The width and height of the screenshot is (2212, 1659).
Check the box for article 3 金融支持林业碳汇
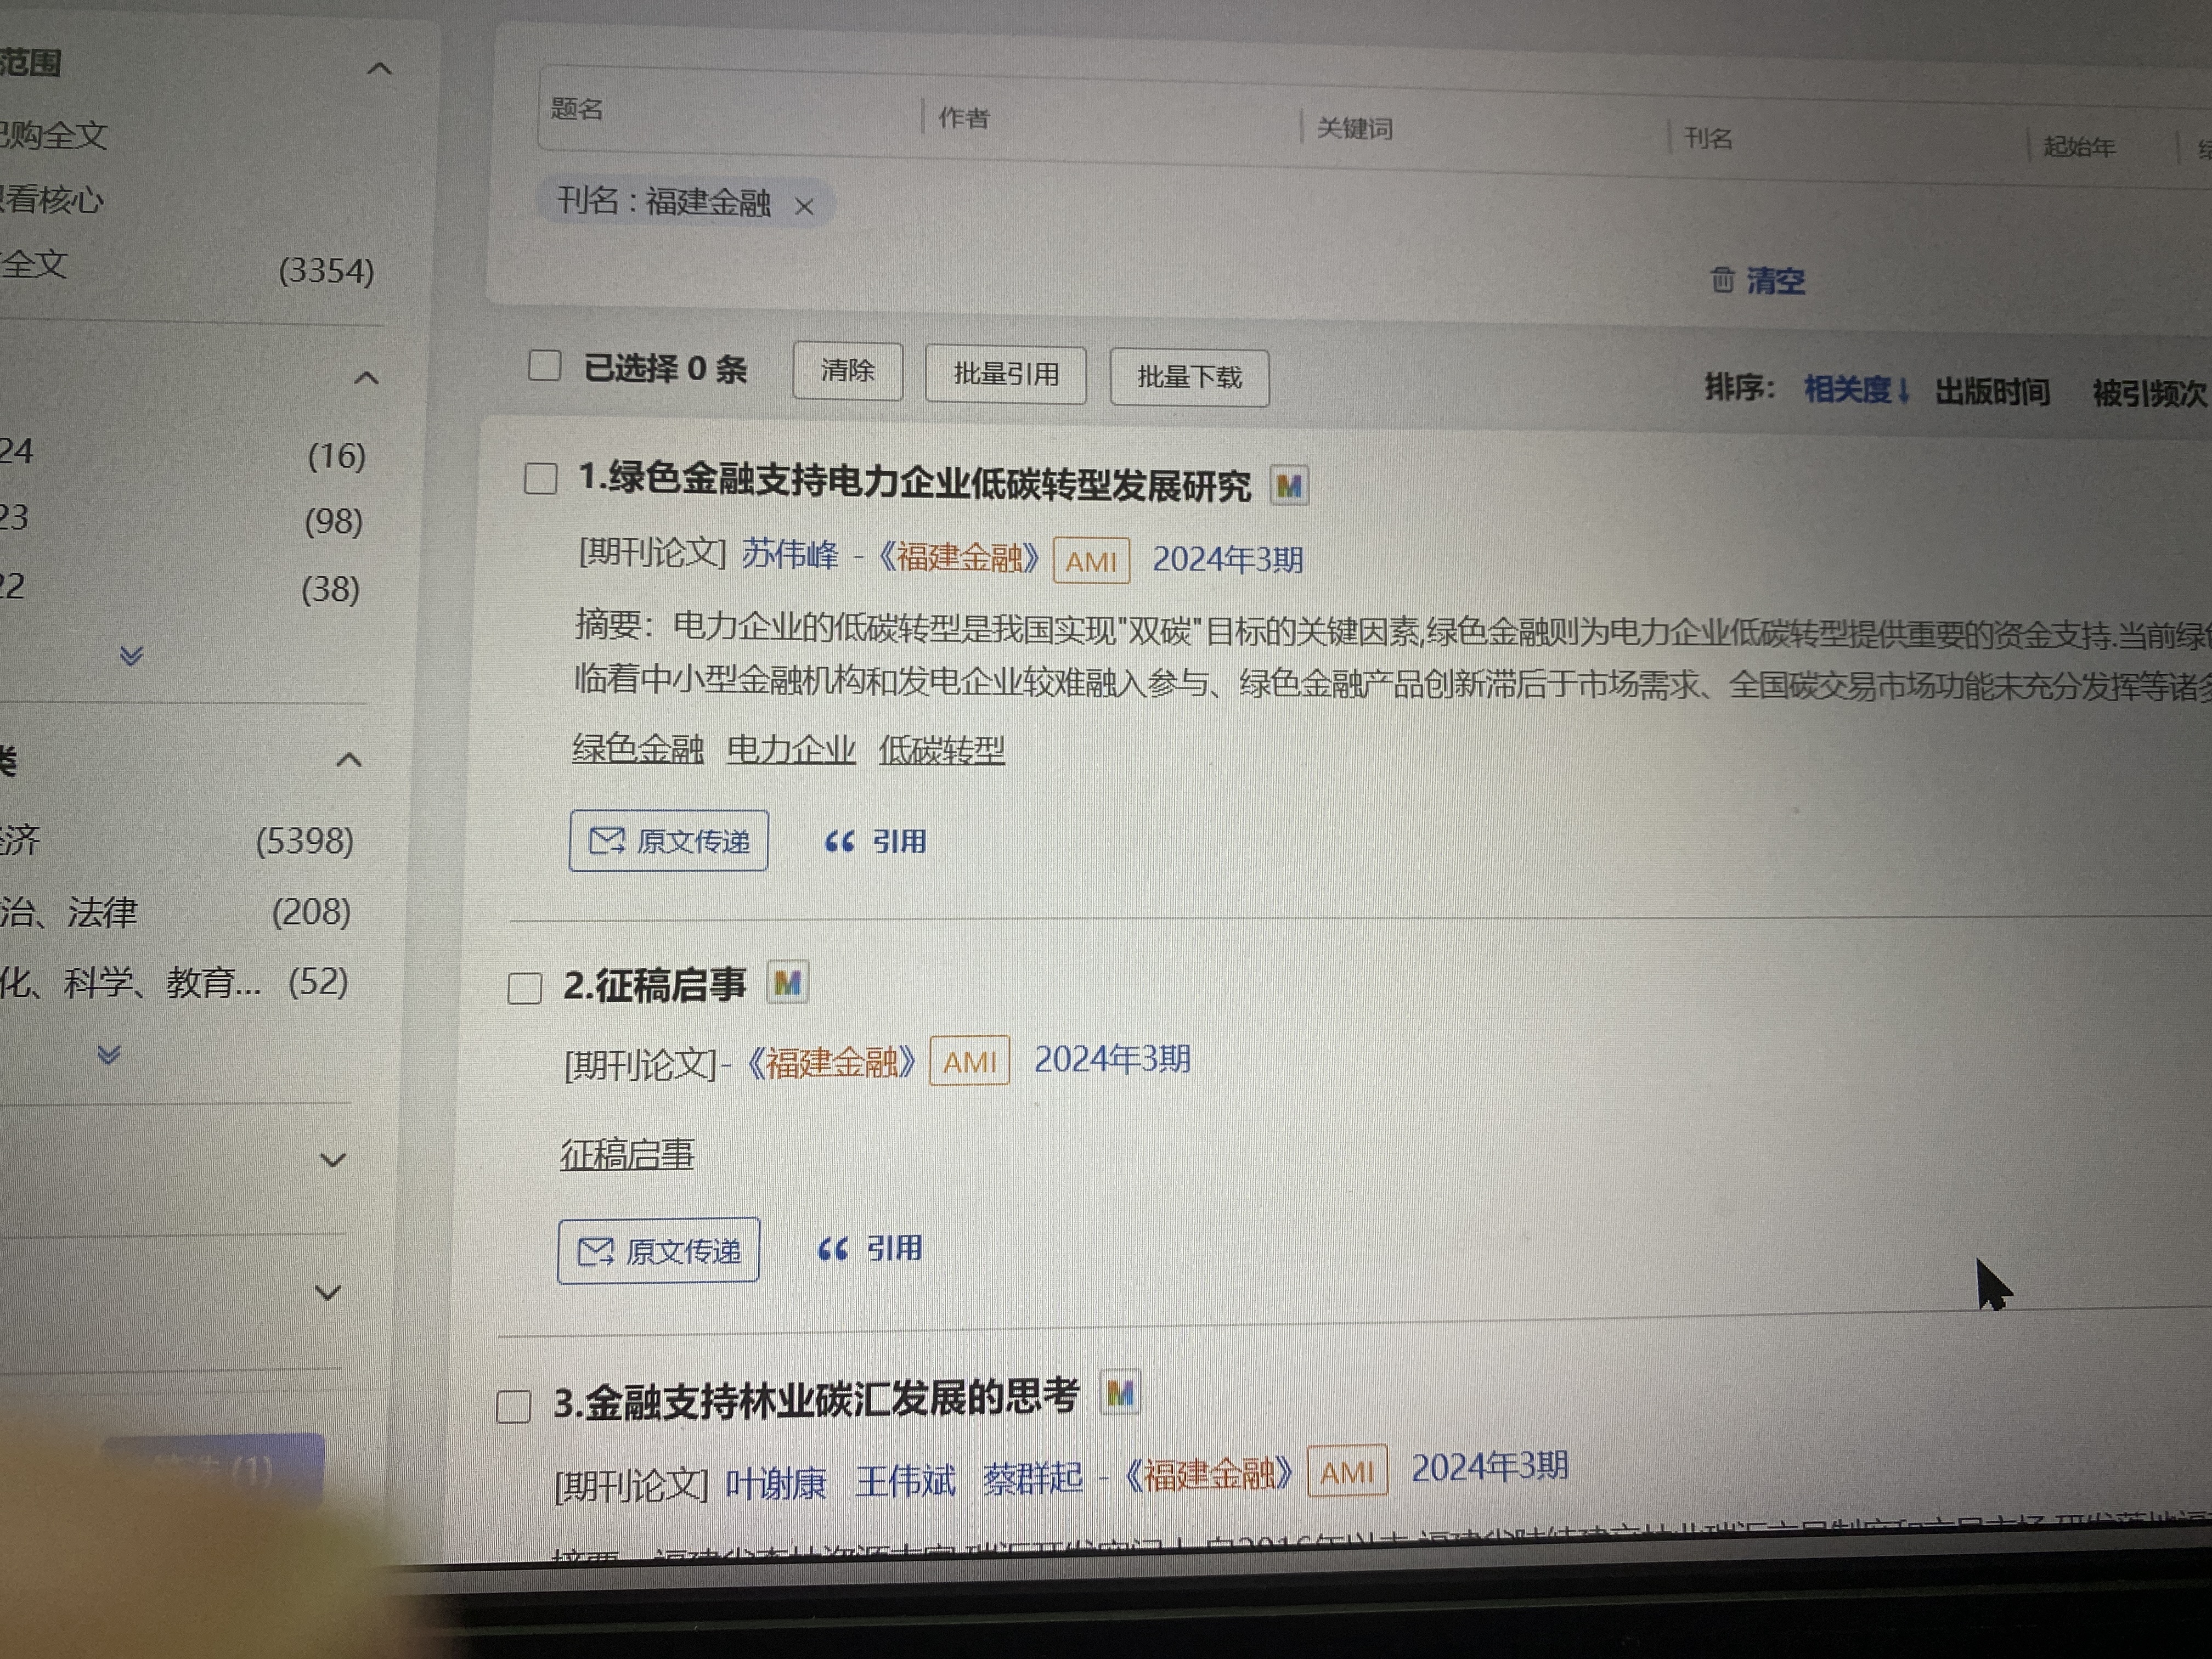(x=514, y=1406)
